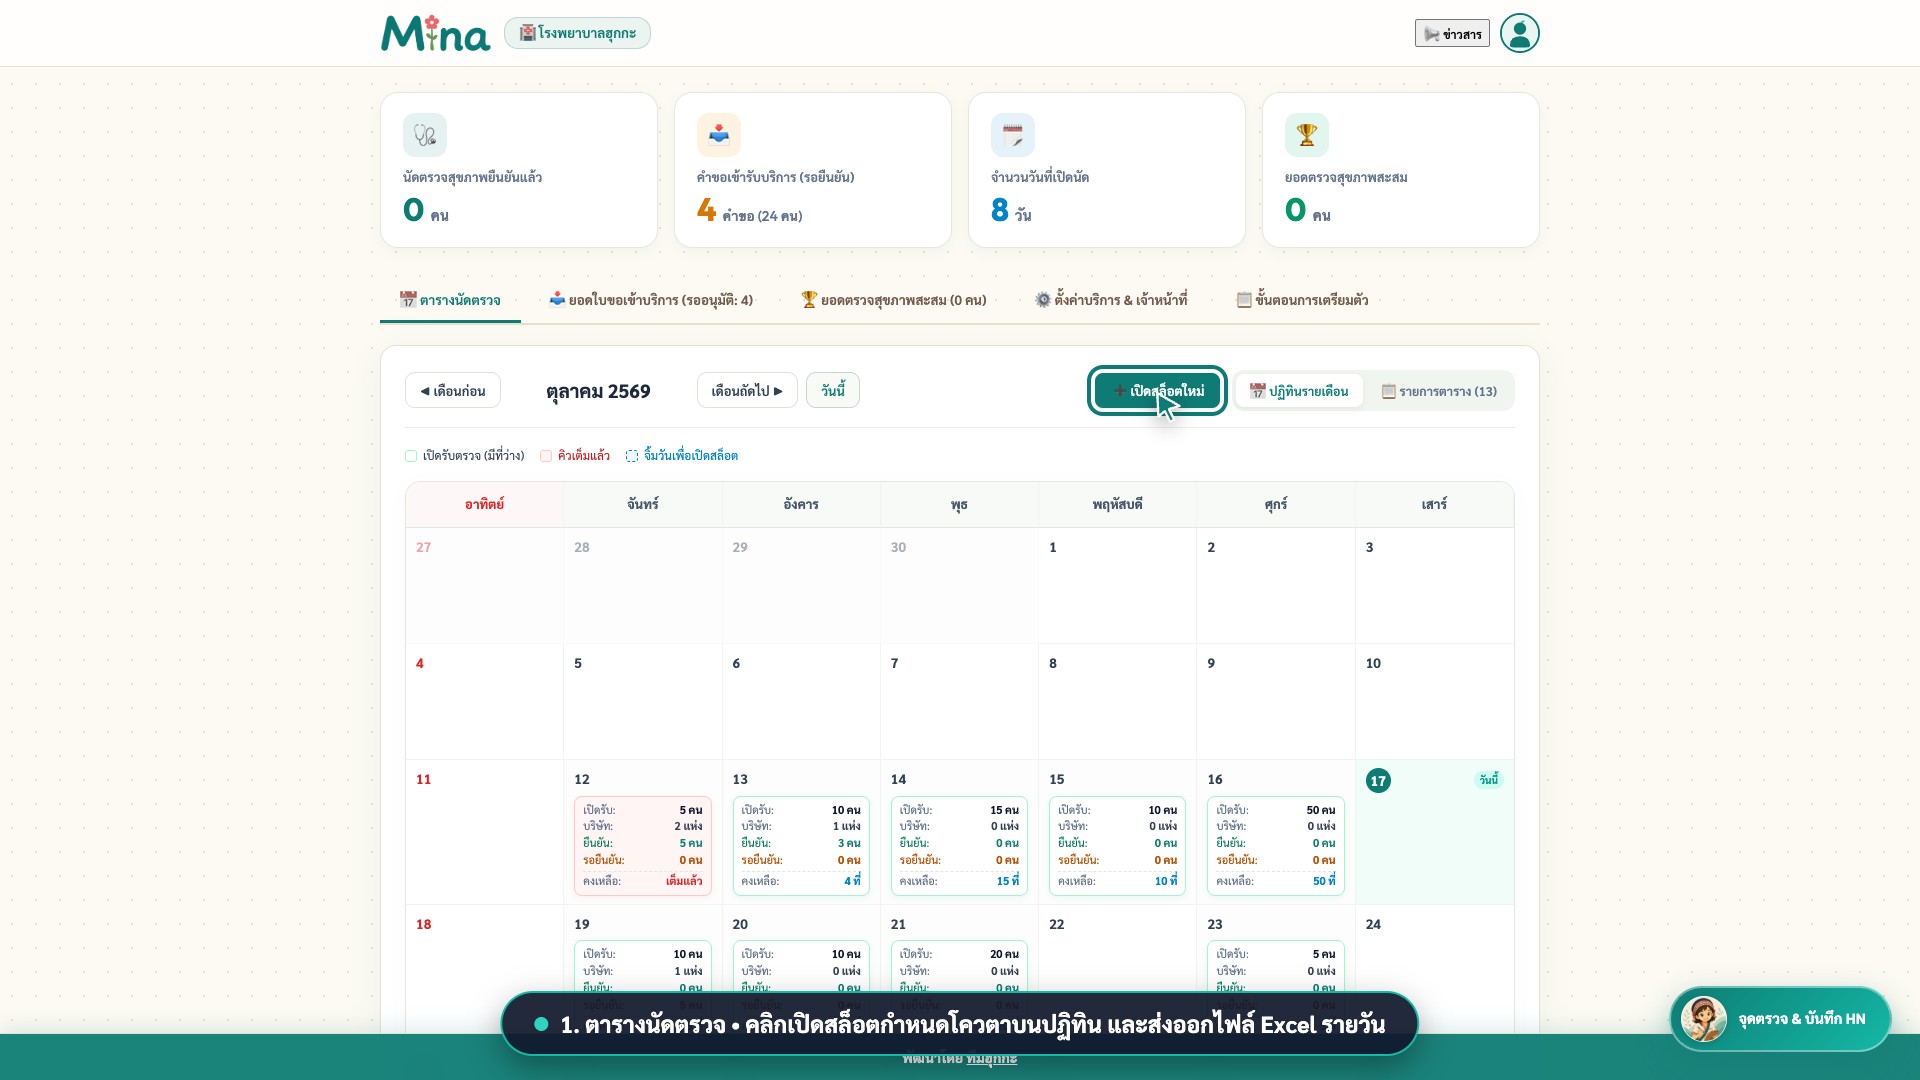Click เปิดสล็อตใหม่ to open new slot

(1157, 391)
